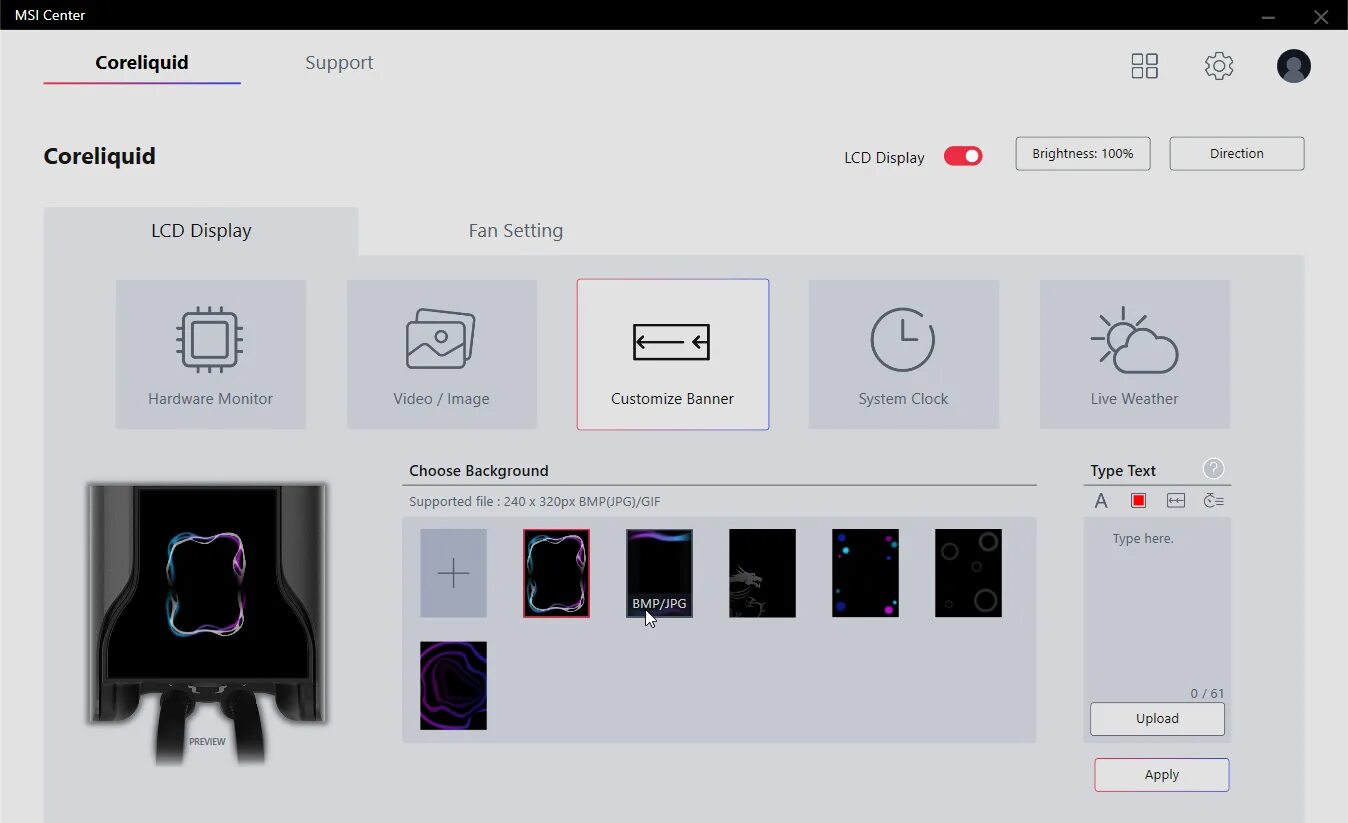Select the Video / Image mode tile

pyautogui.click(x=441, y=354)
